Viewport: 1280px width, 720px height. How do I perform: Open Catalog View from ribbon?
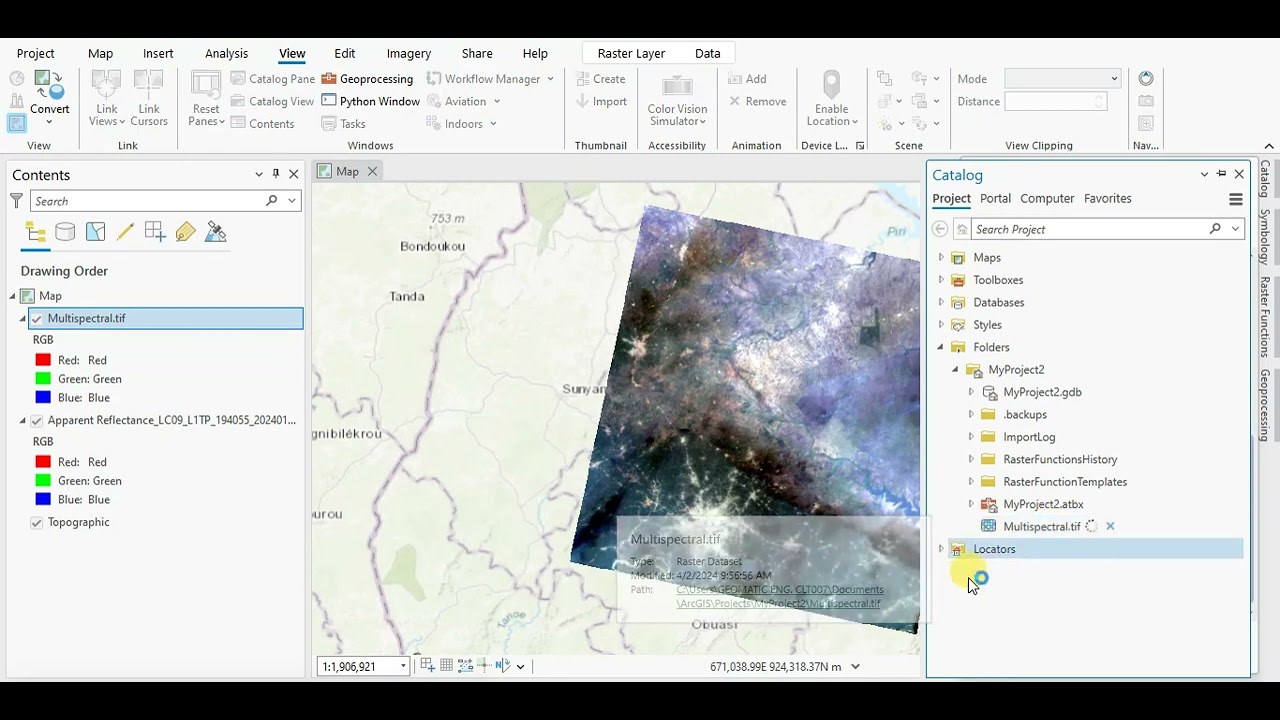[272, 101]
